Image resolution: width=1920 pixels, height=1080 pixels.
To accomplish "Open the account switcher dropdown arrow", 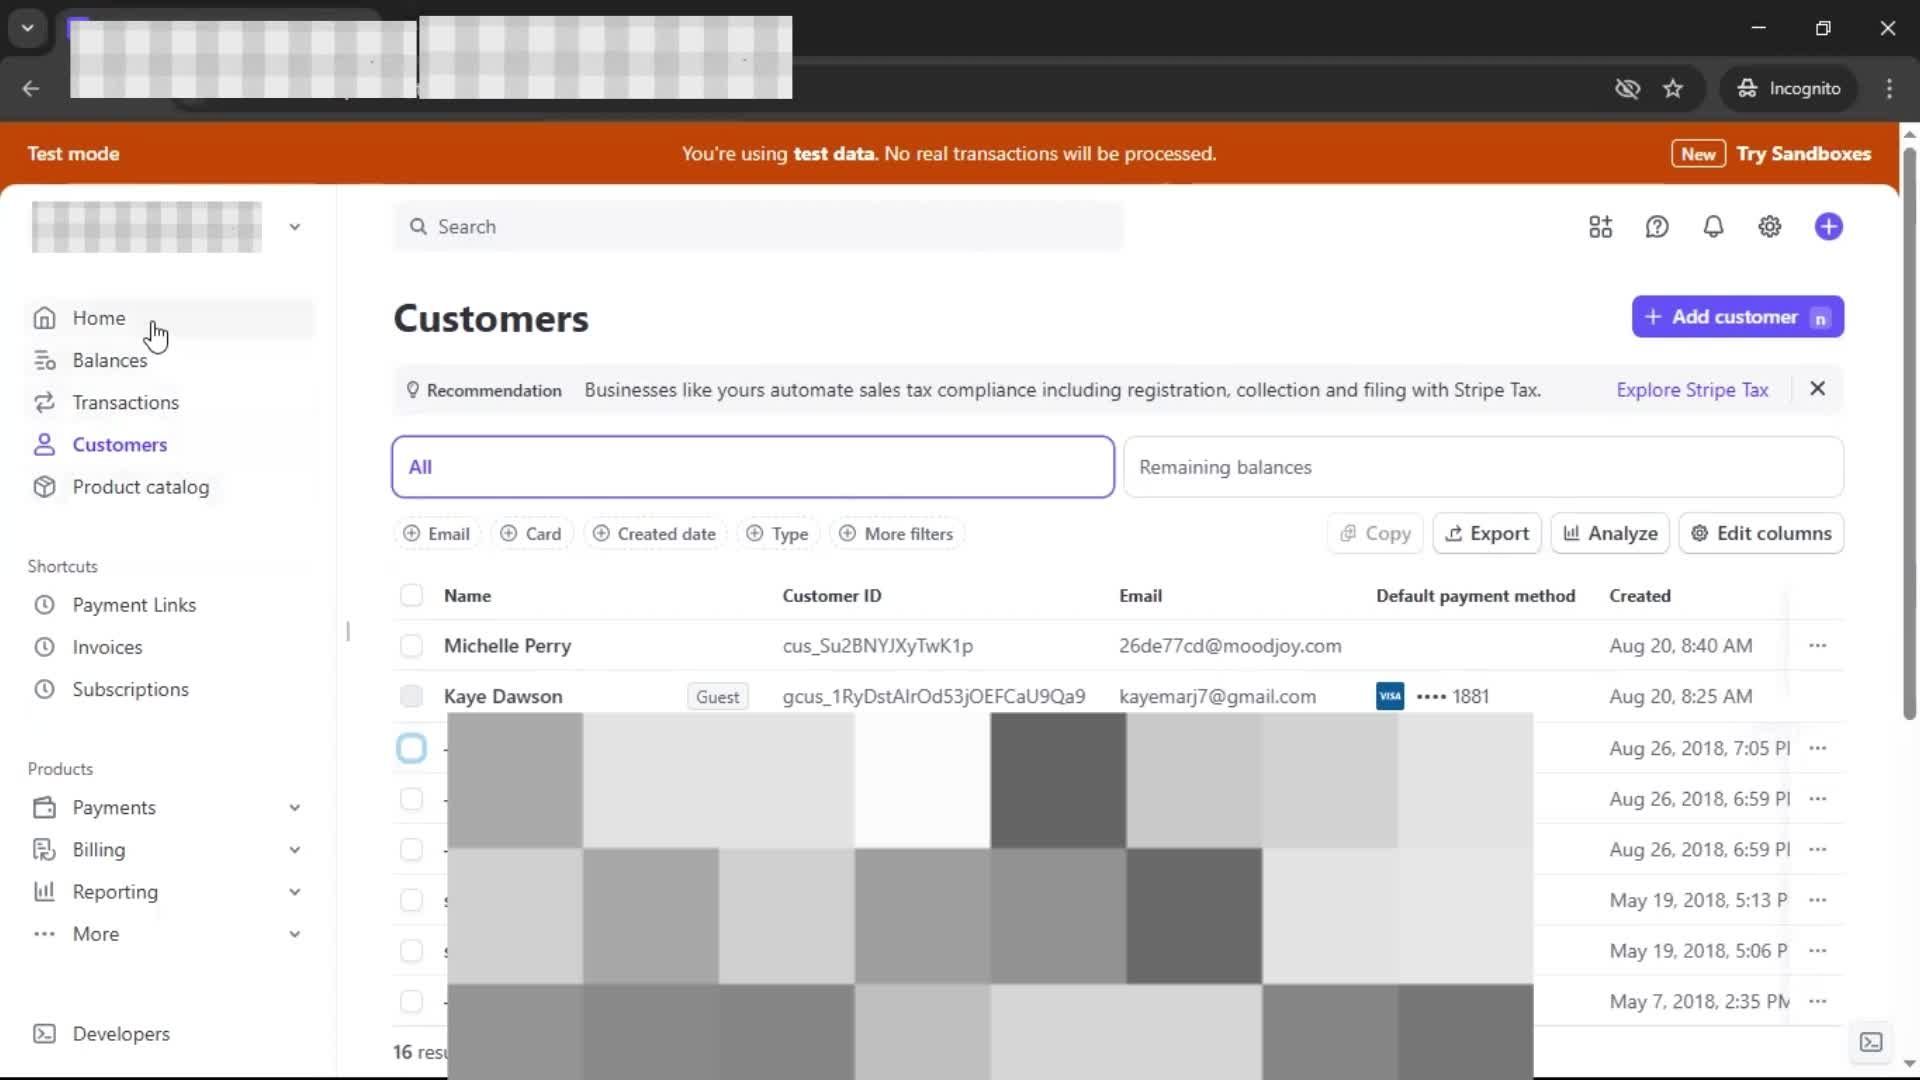I will [x=294, y=227].
